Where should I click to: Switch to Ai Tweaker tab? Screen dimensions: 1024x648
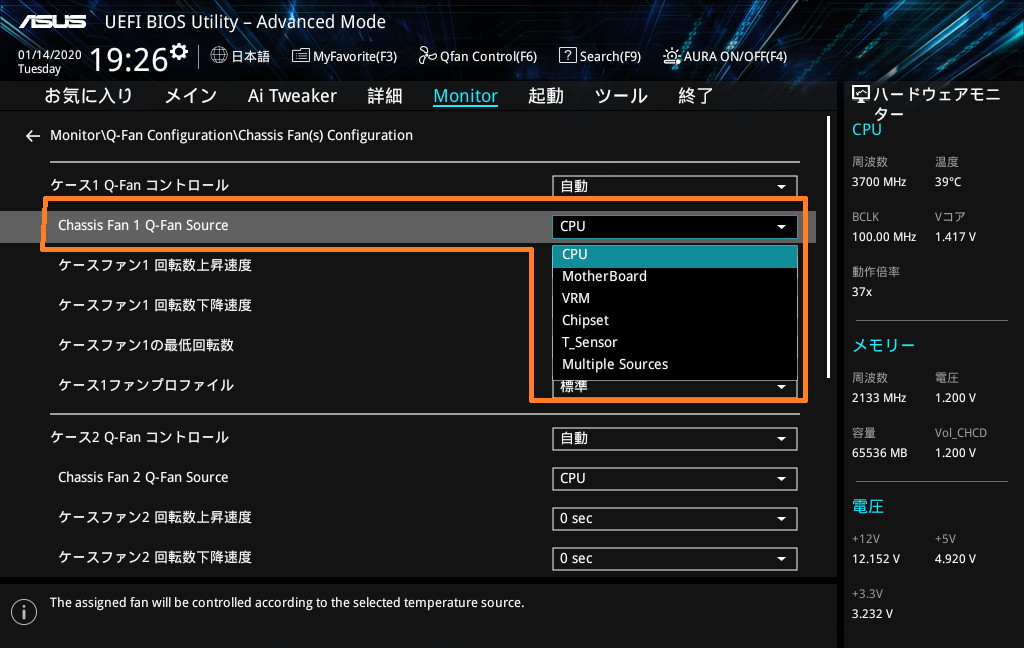pos(292,96)
